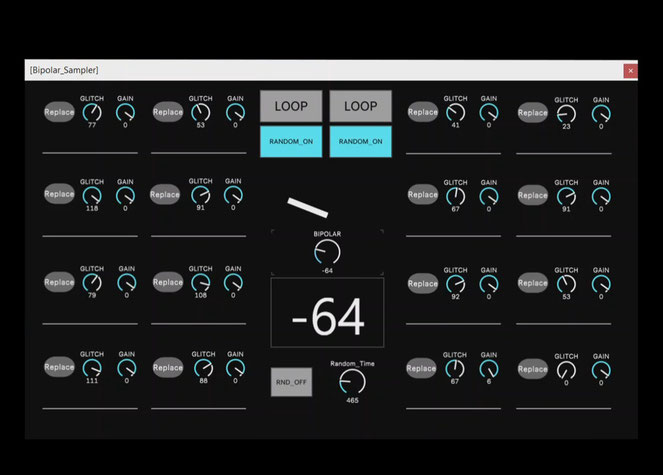The width and height of the screenshot is (663, 475).
Task: Click the Replace button beside Glitch 0 knob
Action: (533, 369)
